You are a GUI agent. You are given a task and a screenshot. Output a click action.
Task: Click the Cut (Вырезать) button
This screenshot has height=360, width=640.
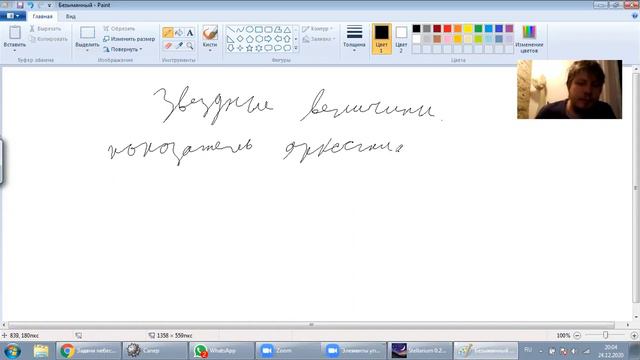click(45, 29)
